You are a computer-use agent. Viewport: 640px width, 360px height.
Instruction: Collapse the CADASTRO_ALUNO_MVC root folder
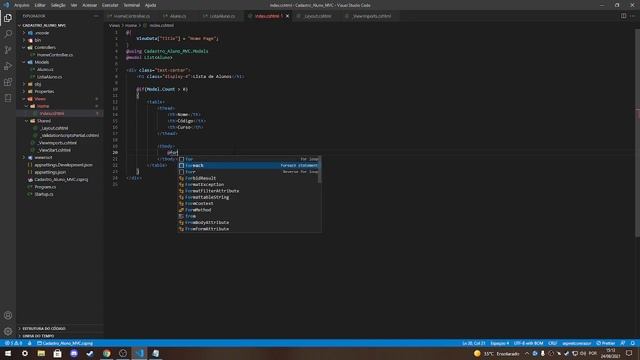tap(43, 25)
